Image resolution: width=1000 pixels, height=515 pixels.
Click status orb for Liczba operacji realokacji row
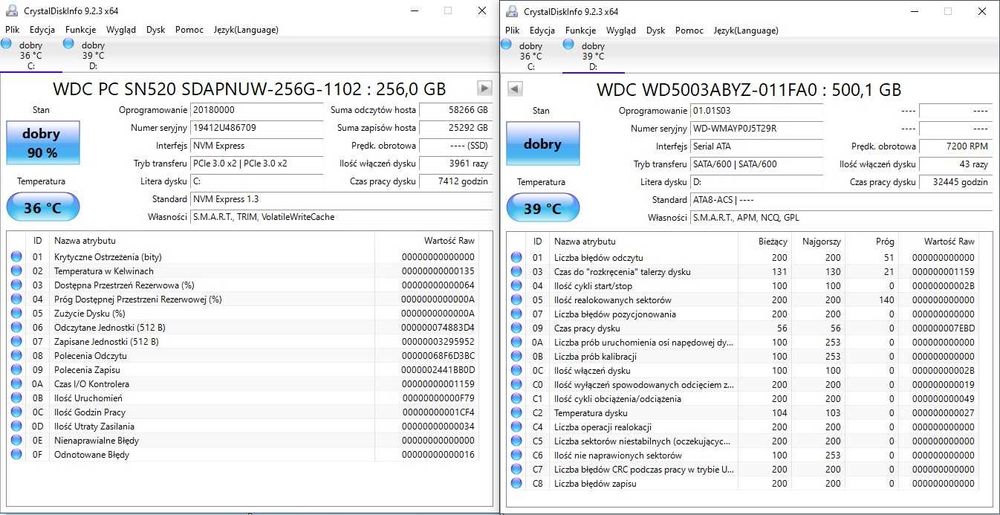tap(517, 427)
